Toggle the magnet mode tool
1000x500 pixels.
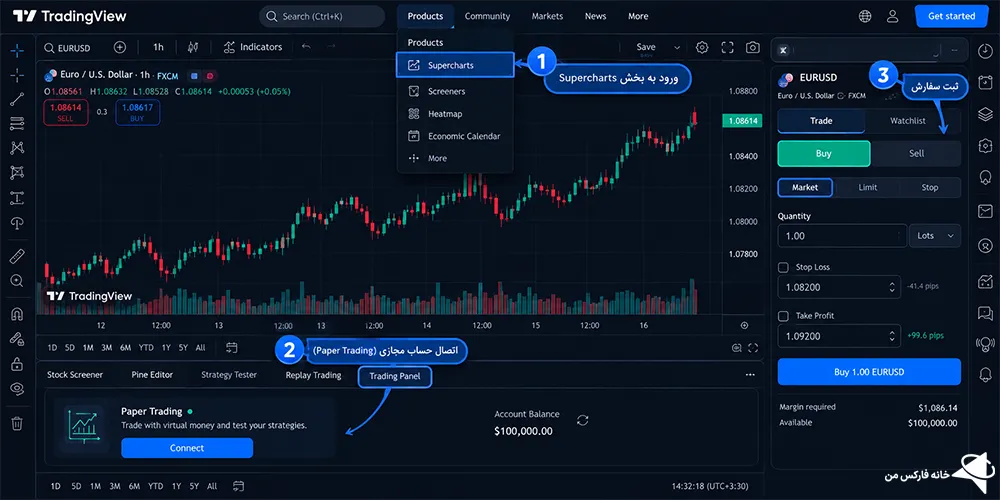[17, 314]
